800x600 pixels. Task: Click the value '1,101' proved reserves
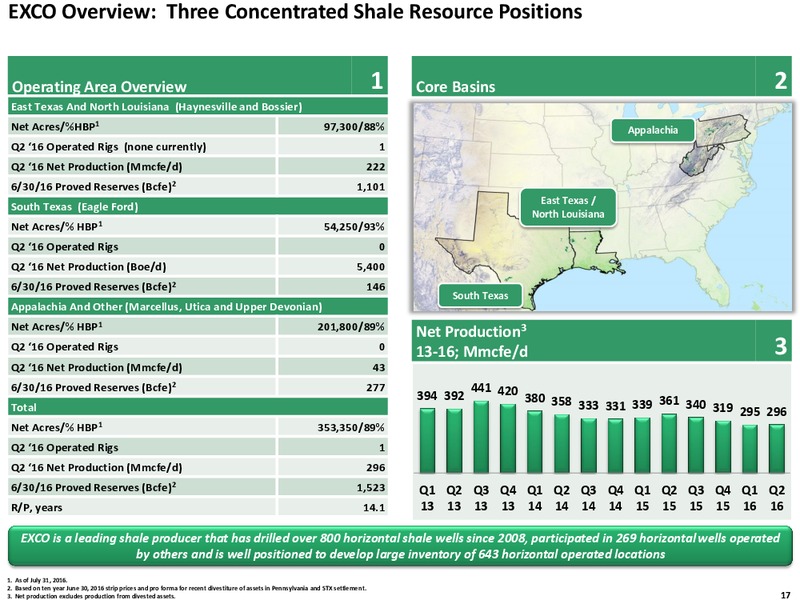click(370, 187)
